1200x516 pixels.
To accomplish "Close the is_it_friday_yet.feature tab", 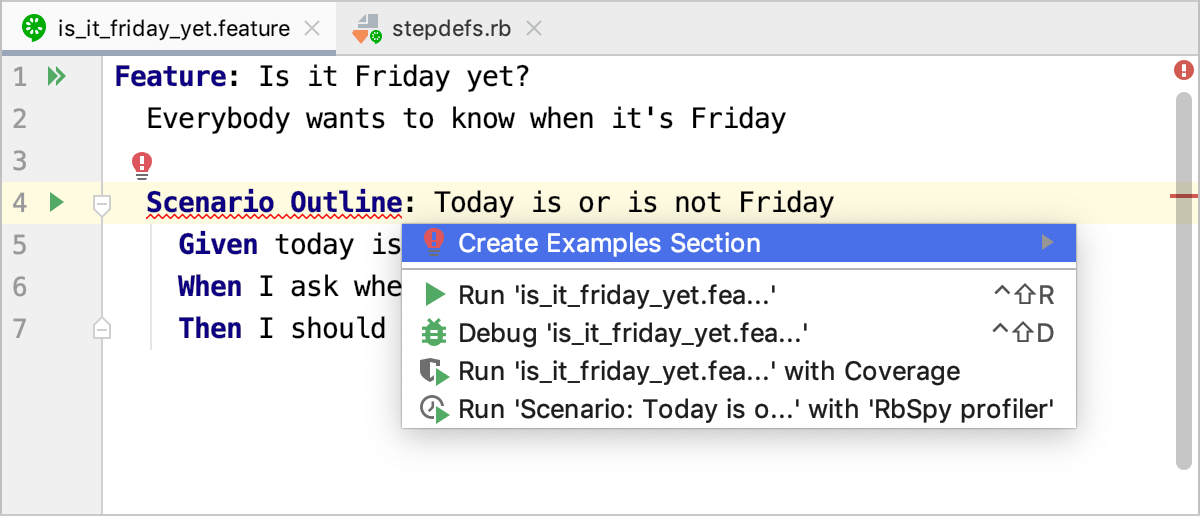I will click(x=312, y=29).
